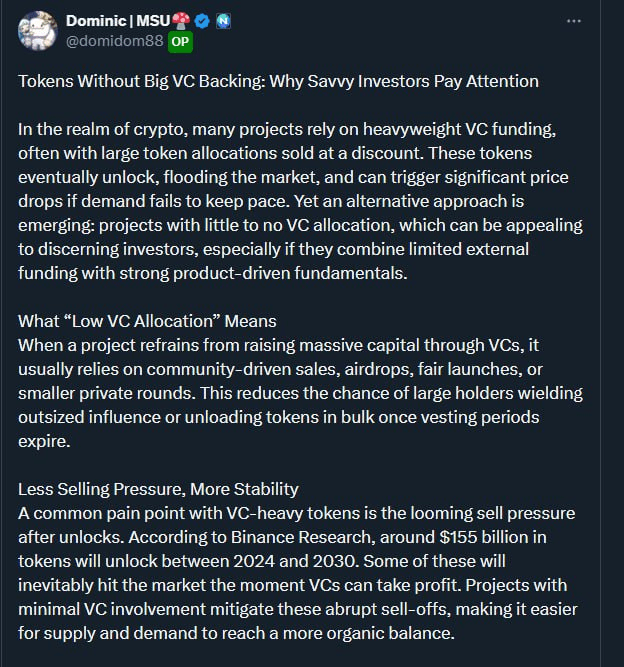The width and height of the screenshot is (624, 667).
Task: Click the $155 billion figure in the text
Action: tap(483, 537)
